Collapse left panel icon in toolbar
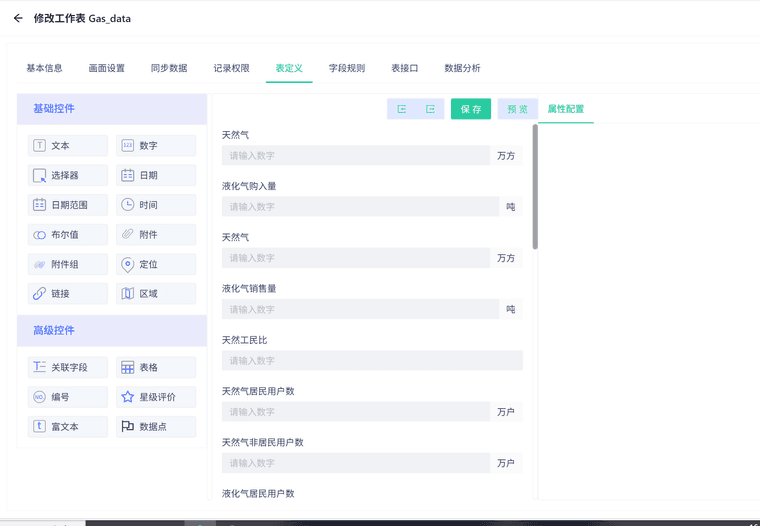Screen dimensions: 760x526 click(402, 109)
